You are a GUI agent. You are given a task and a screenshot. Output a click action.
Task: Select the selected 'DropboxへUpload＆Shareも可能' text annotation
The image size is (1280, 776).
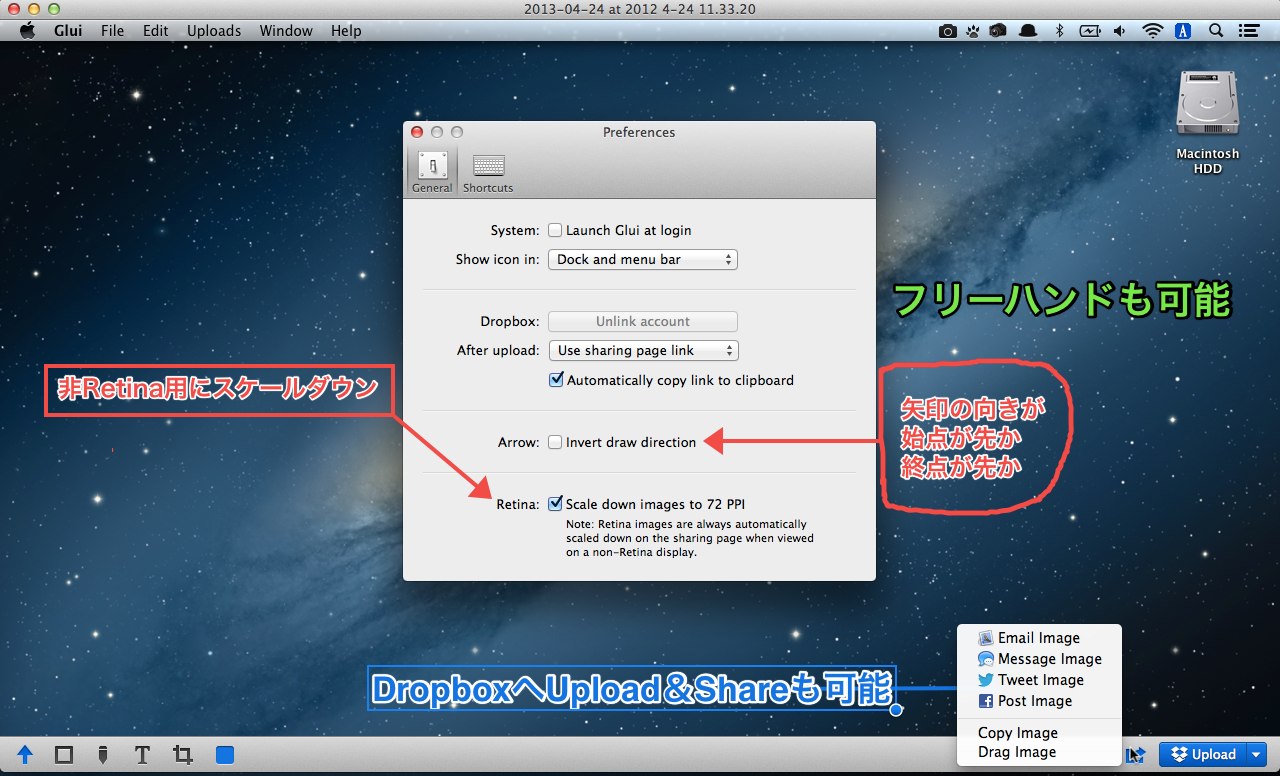click(632, 689)
